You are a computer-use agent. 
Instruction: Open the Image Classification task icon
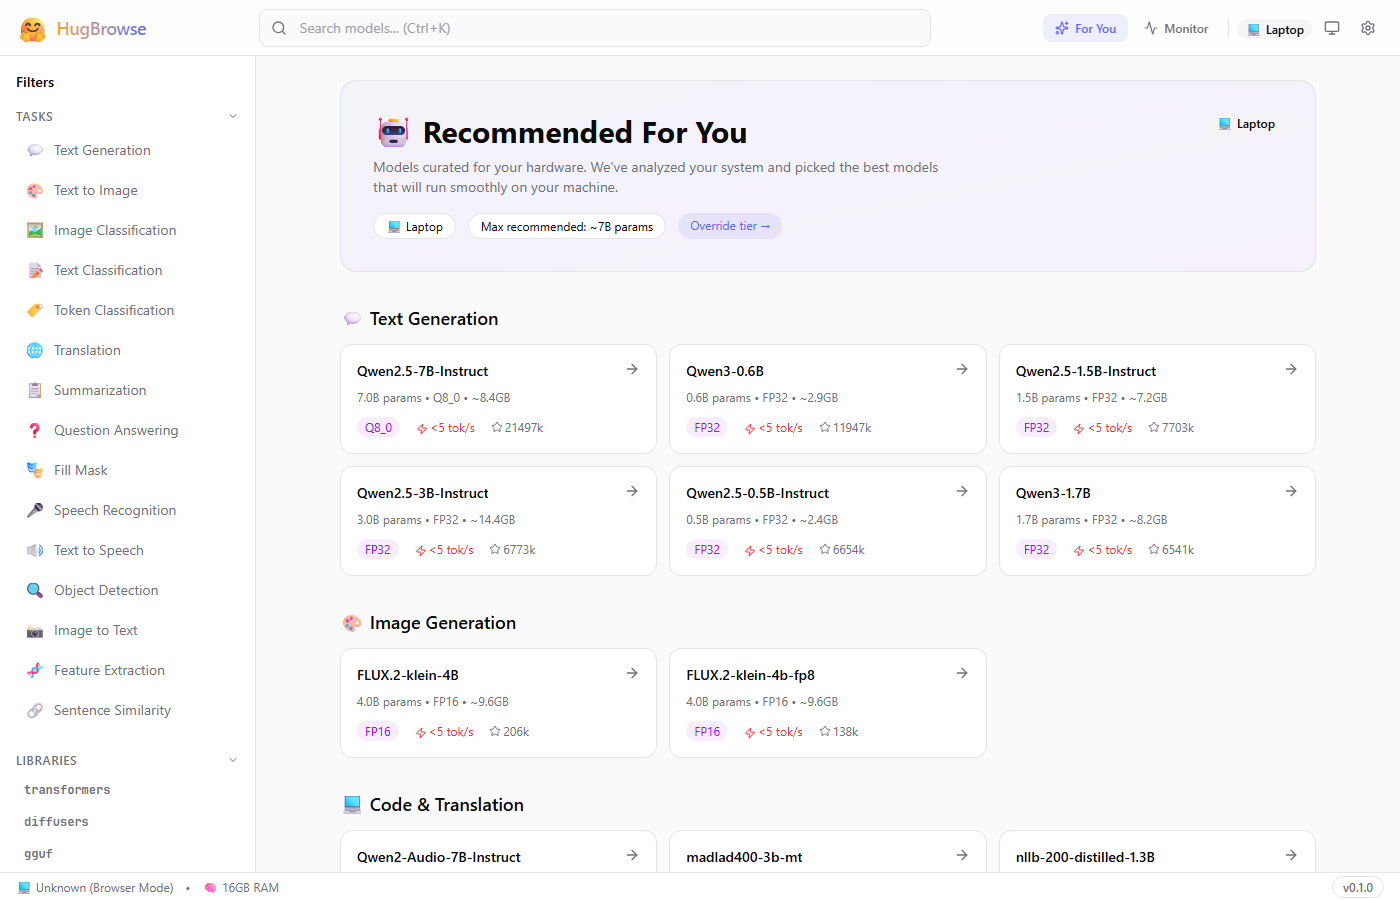tap(33, 230)
